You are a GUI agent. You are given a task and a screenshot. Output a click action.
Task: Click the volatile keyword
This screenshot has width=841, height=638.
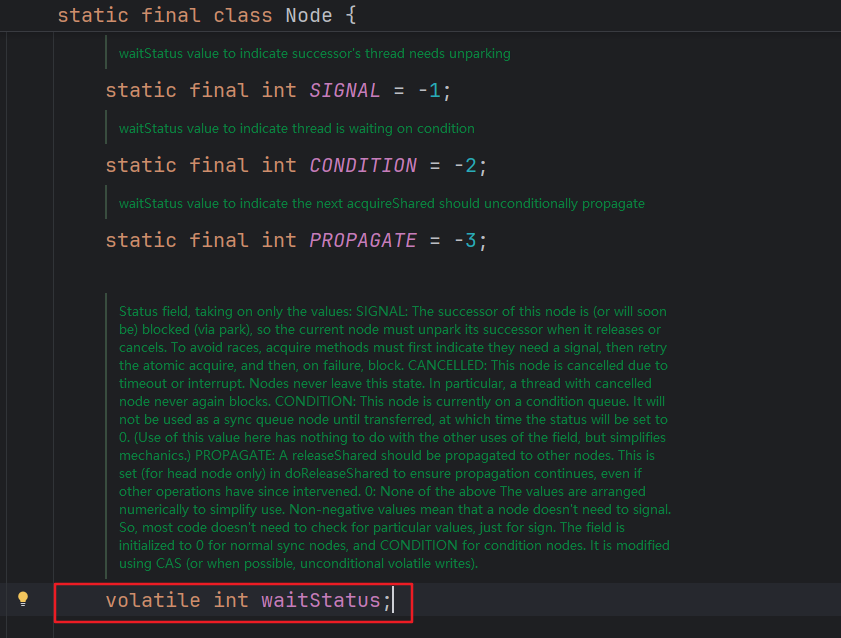pyautogui.click(x=153, y=600)
